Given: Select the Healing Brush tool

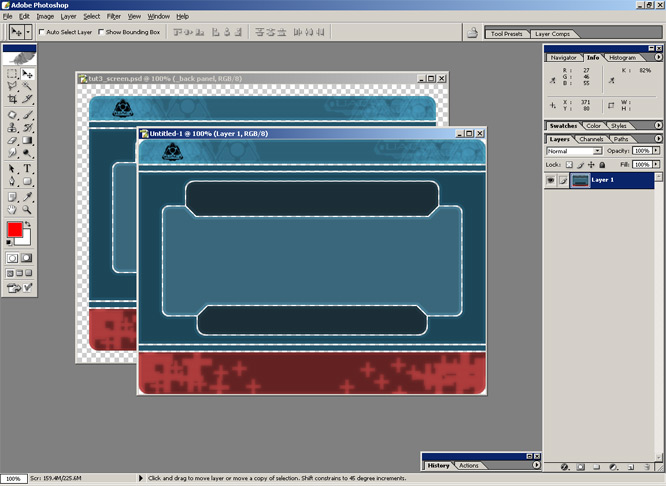Looking at the screenshot, I should point(12,115).
